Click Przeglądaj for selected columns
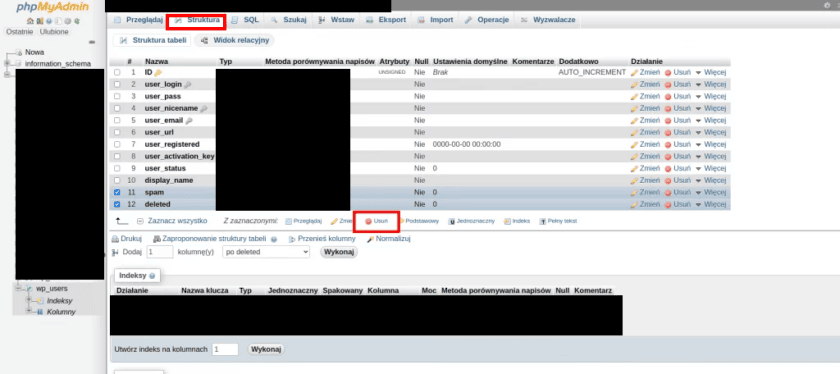Viewport: 840px width, 374px height. click(x=303, y=221)
